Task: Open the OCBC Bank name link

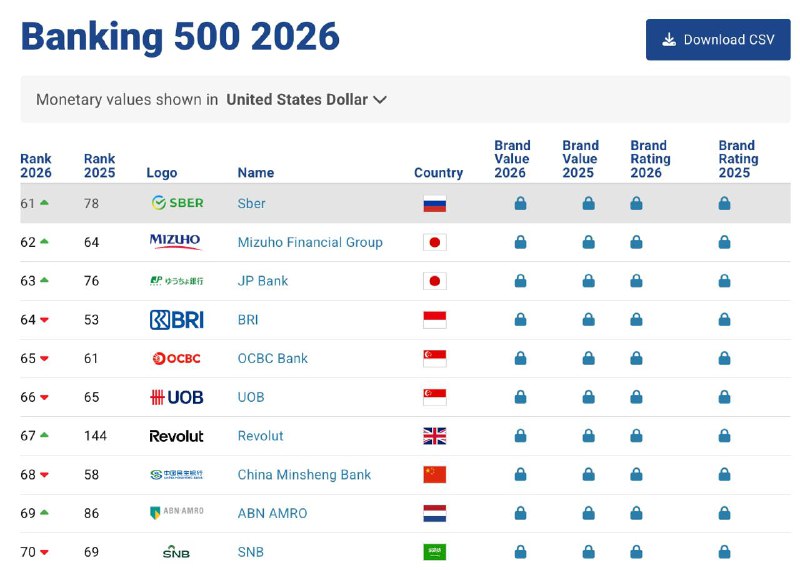Action: 272,358
